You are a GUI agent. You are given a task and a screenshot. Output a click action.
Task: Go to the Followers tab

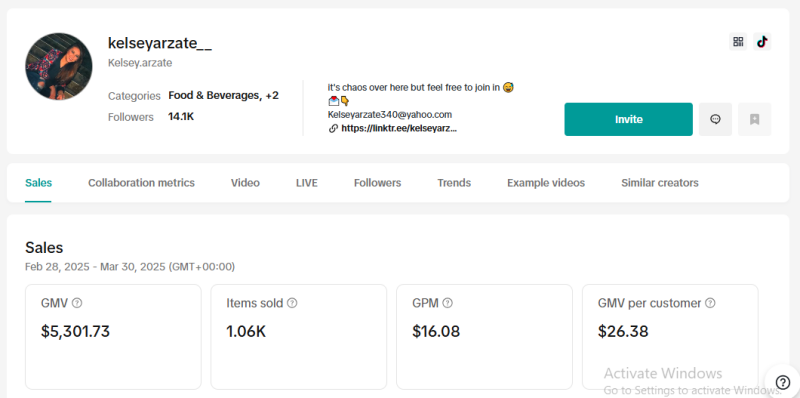click(x=378, y=183)
